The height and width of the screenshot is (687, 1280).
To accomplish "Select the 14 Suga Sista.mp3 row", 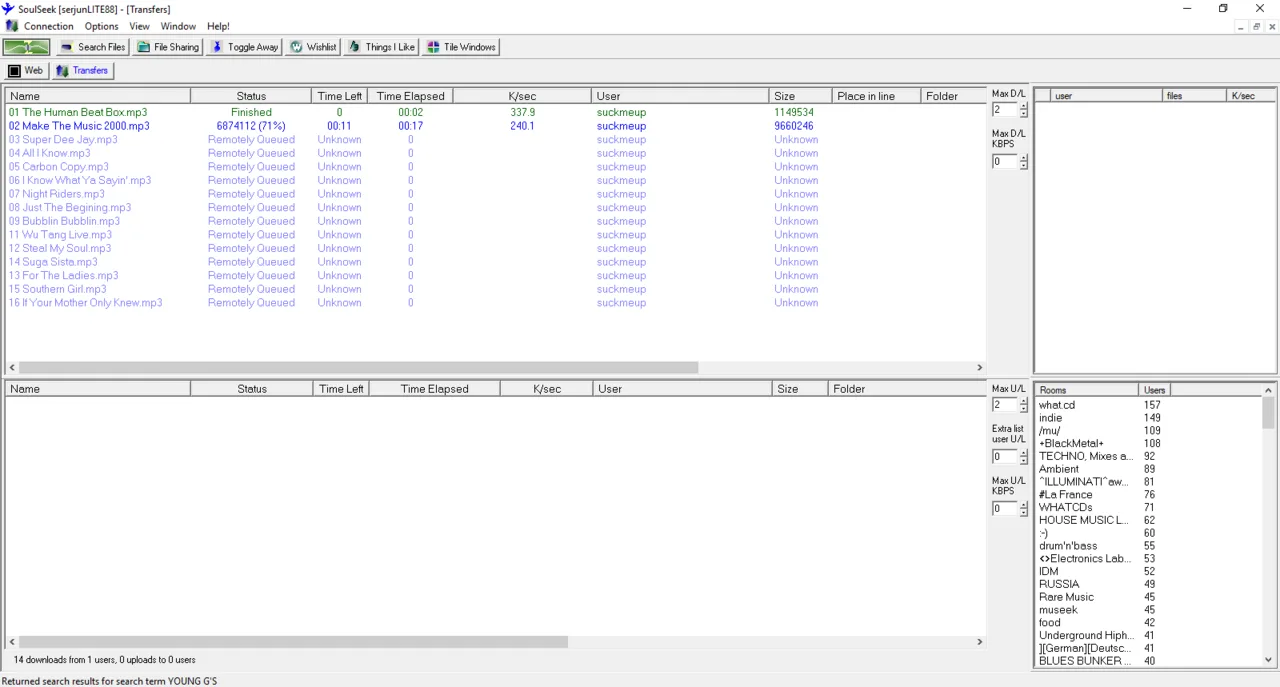I will [x=53, y=262].
